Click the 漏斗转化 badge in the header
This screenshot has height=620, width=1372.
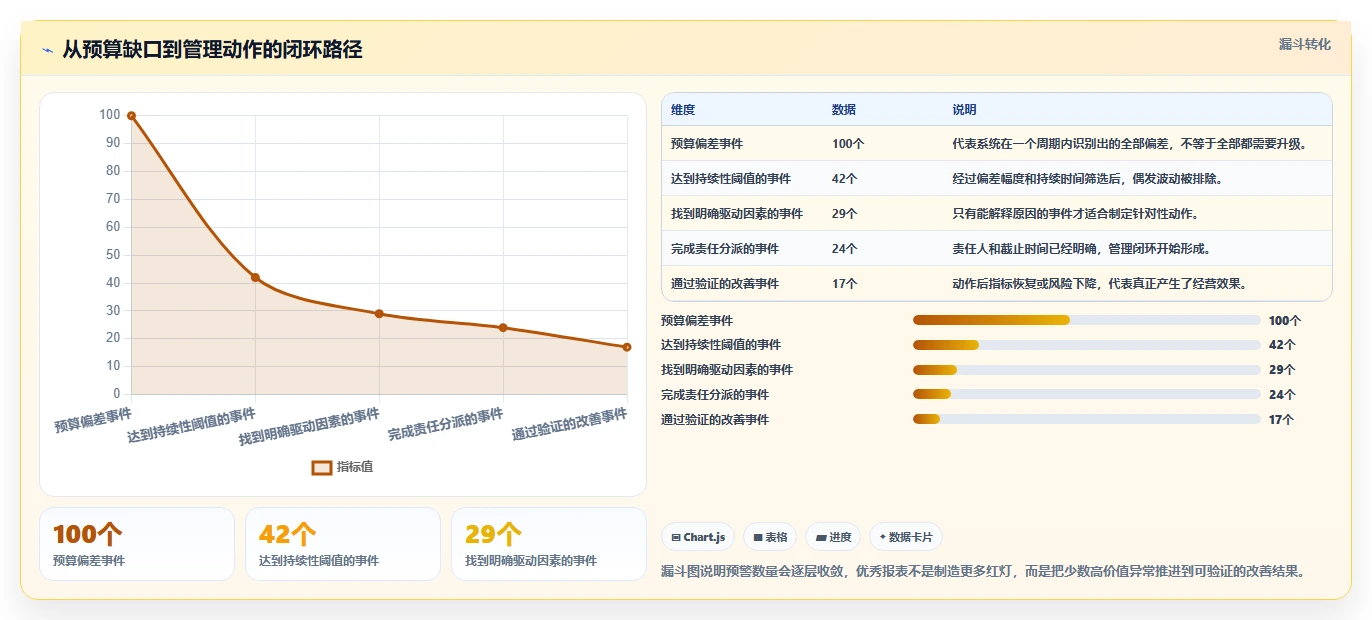[1305, 44]
